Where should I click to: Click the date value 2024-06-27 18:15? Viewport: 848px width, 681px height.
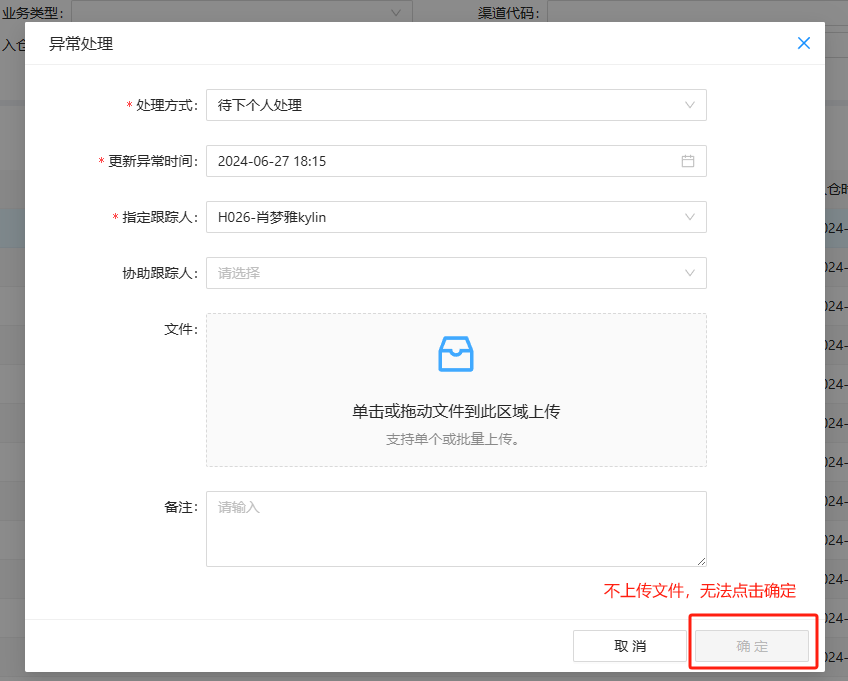[272, 161]
